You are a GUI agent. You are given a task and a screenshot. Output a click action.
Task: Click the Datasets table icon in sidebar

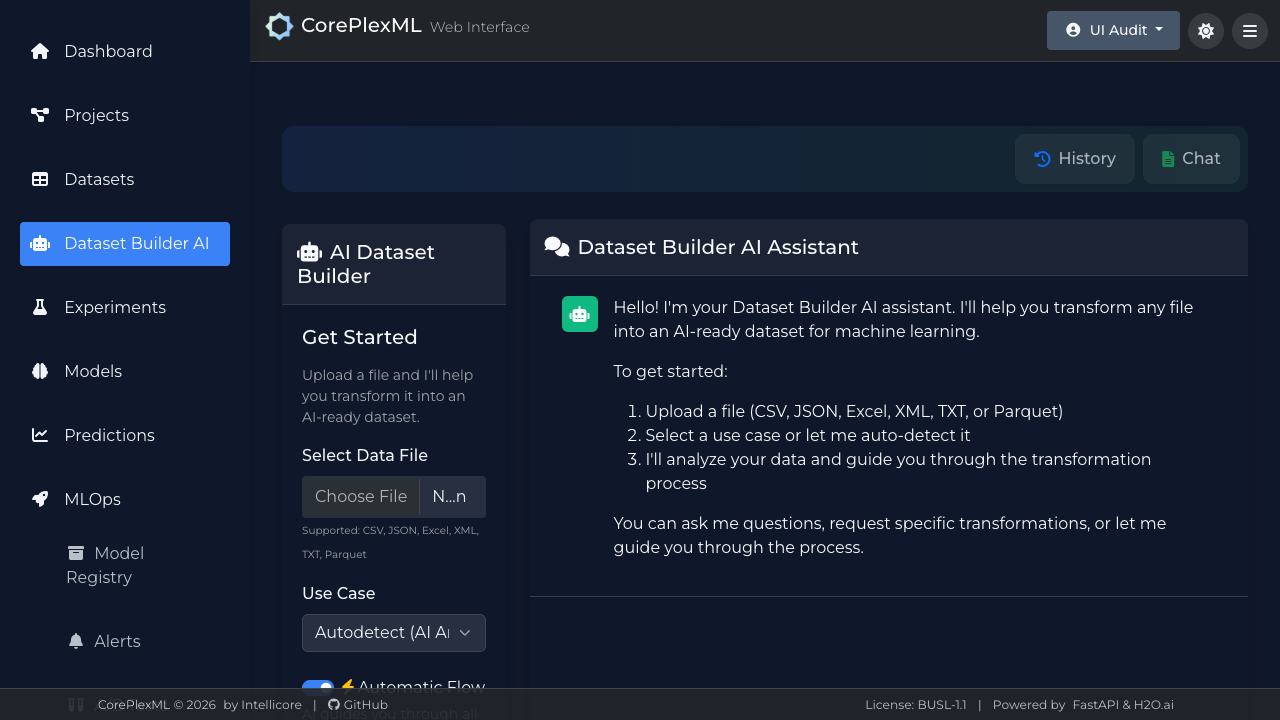[x=40, y=179]
